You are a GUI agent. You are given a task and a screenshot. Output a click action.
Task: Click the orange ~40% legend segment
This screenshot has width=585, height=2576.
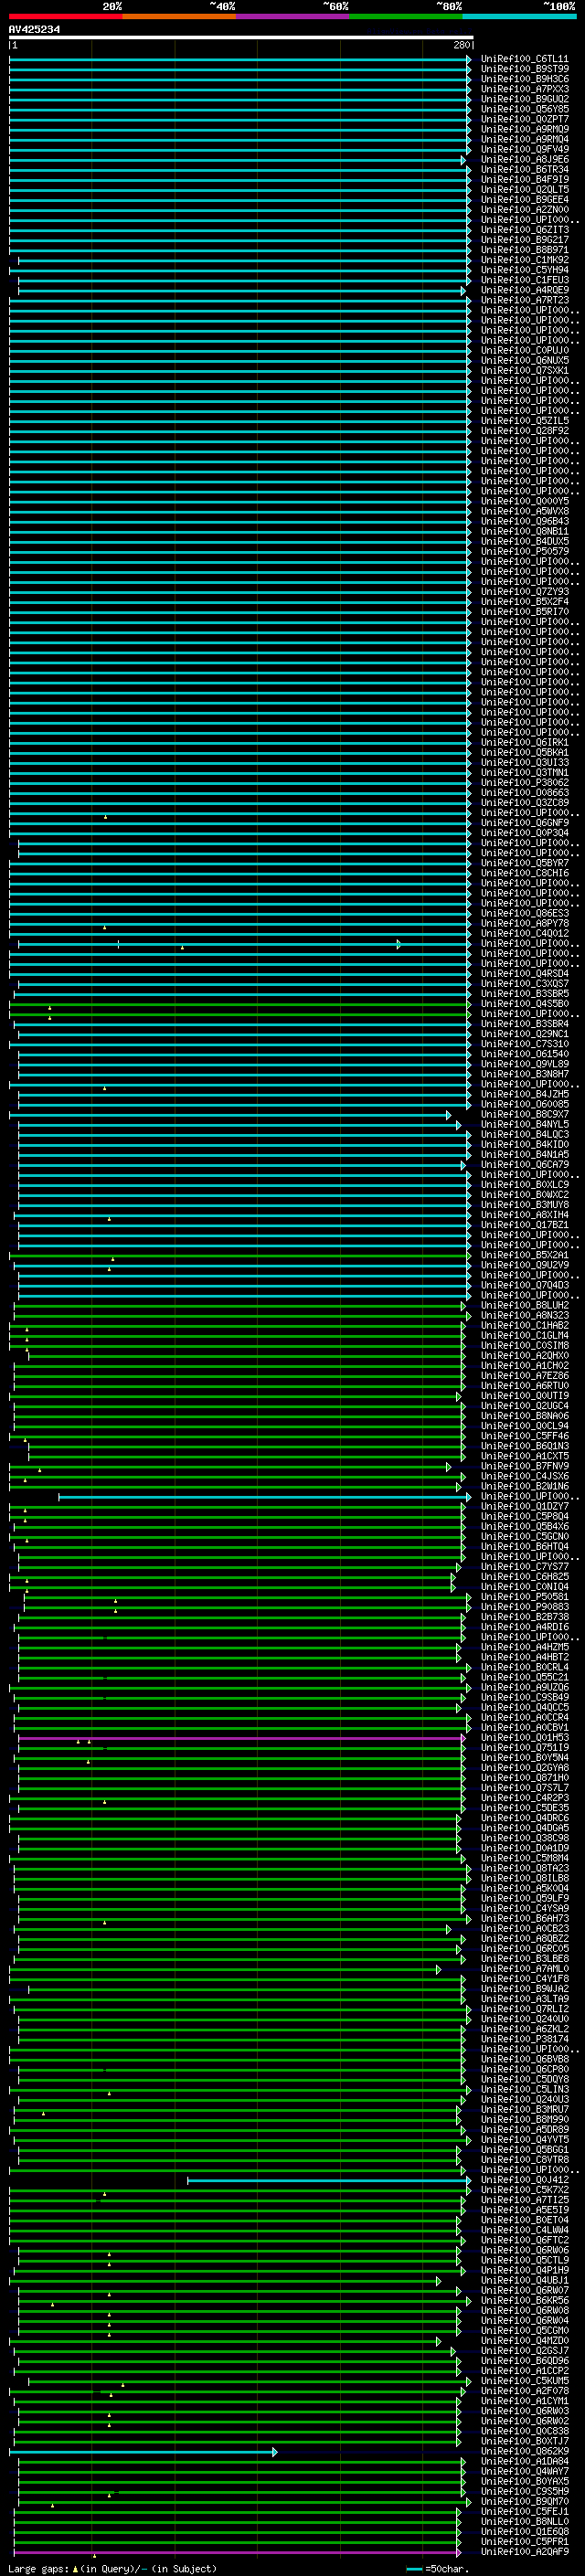[x=179, y=16]
